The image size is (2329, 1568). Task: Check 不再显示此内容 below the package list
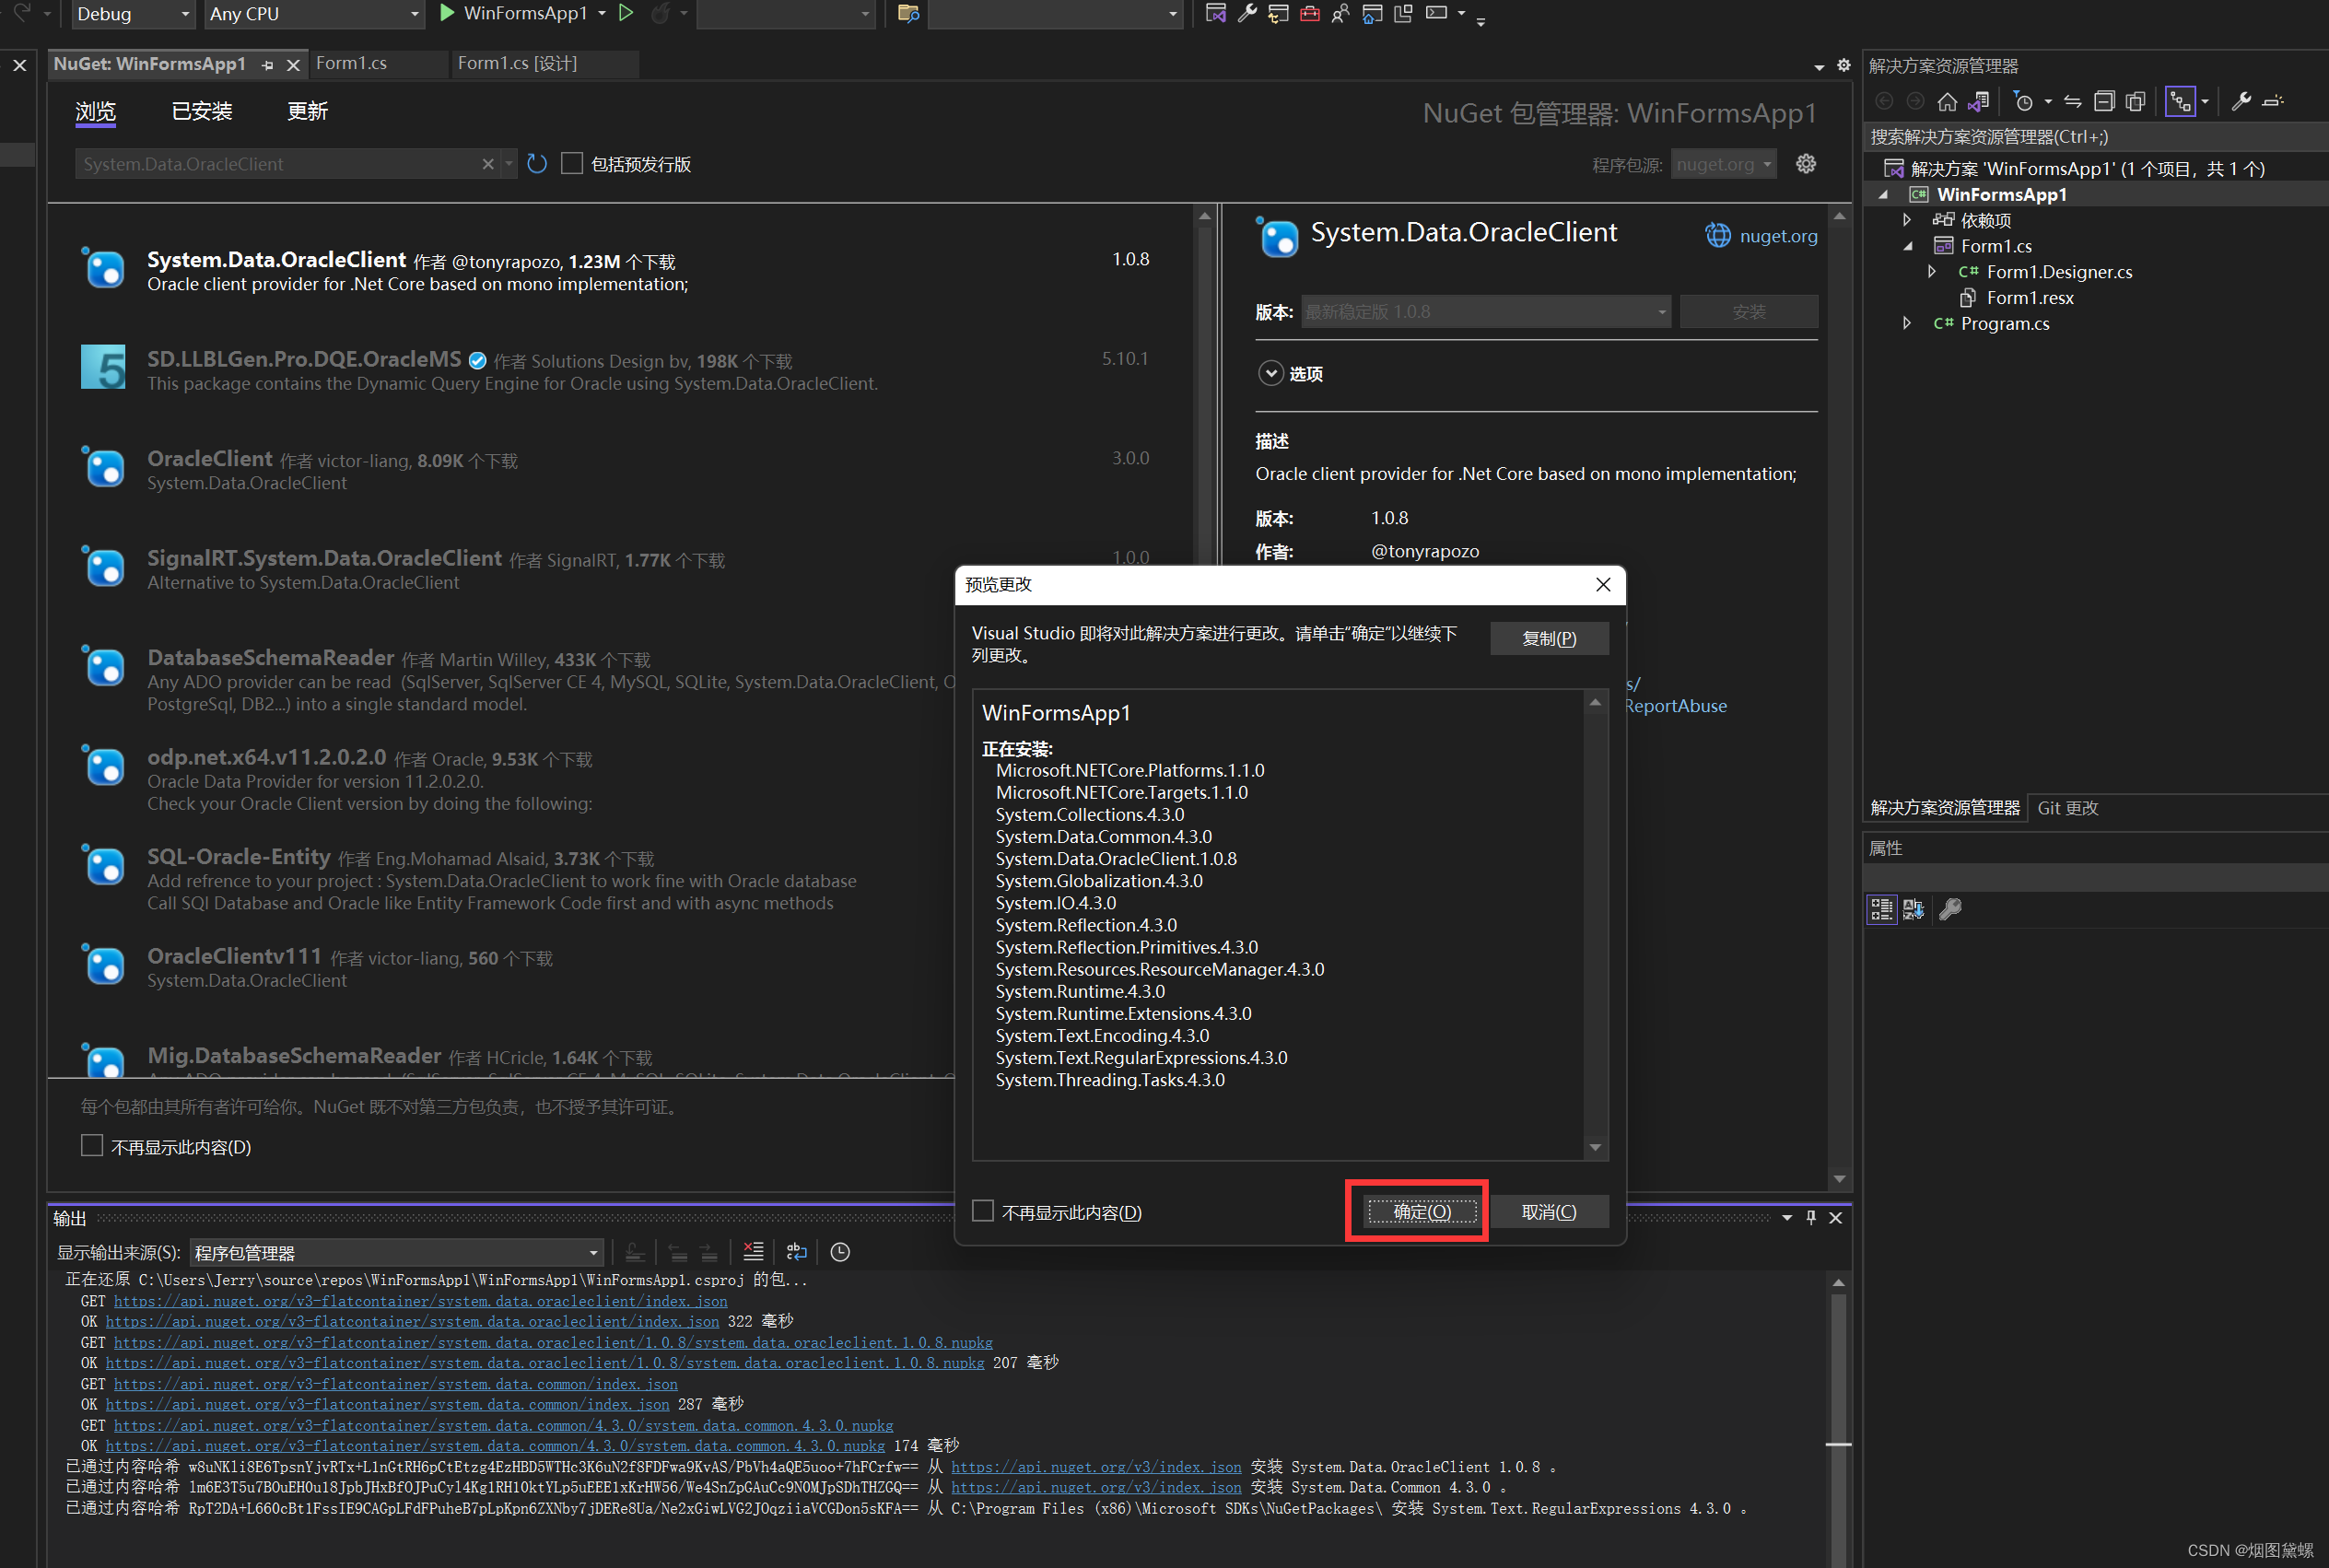(92, 1146)
